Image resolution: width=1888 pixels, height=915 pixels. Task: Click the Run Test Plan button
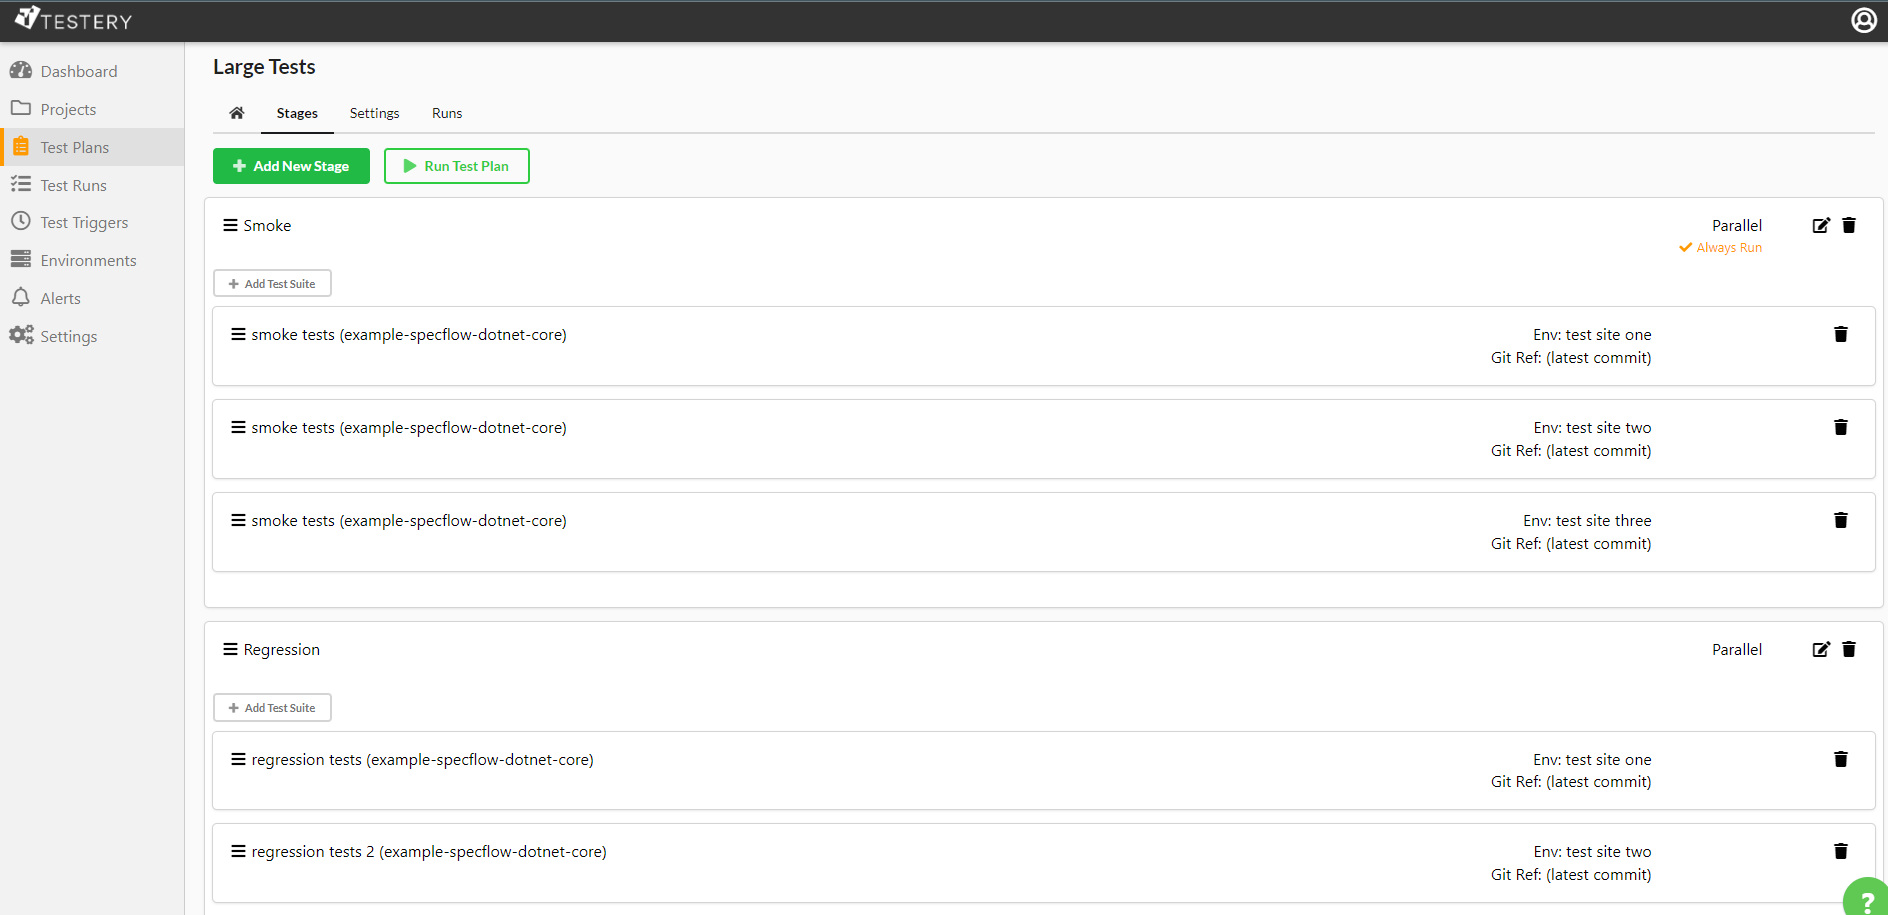(x=456, y=165)
